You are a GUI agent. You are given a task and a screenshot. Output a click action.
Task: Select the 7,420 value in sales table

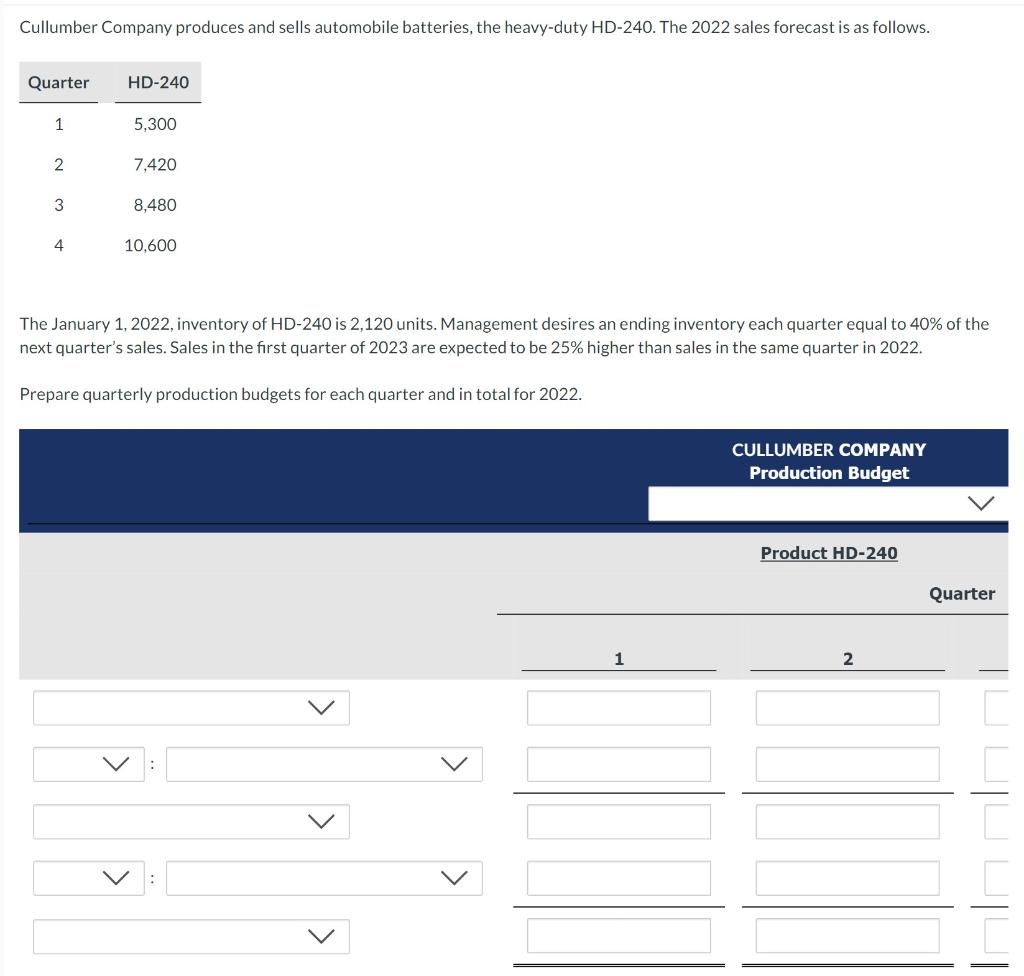coord(155,165)
